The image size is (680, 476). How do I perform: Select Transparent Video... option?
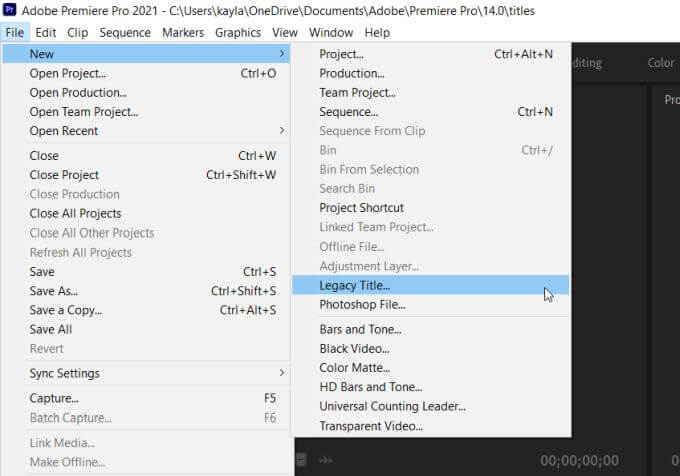(371, 426)
